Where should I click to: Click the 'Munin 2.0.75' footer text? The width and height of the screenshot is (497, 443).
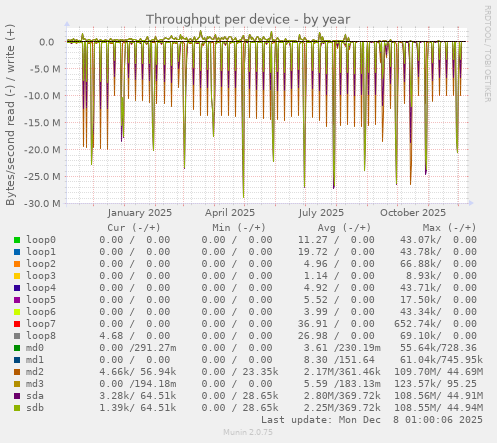point(248,433)
